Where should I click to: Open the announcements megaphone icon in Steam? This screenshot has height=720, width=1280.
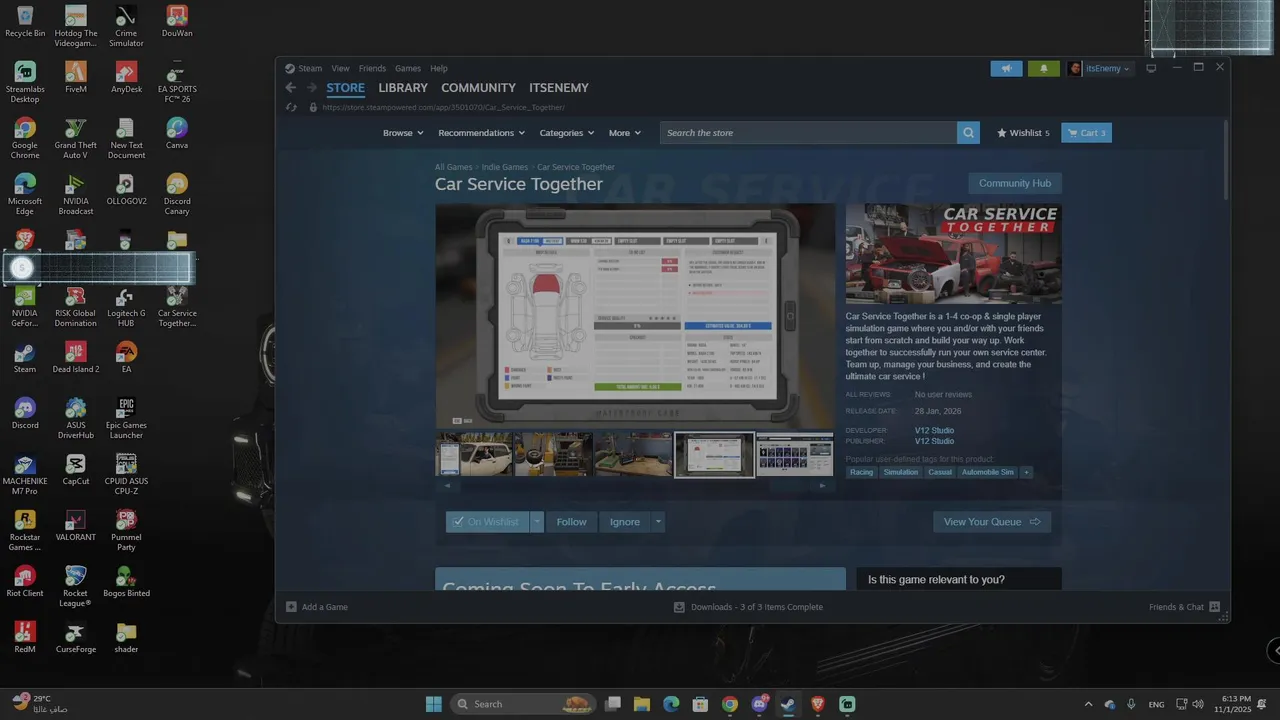pyautogui.click(x=1007, y=69)
